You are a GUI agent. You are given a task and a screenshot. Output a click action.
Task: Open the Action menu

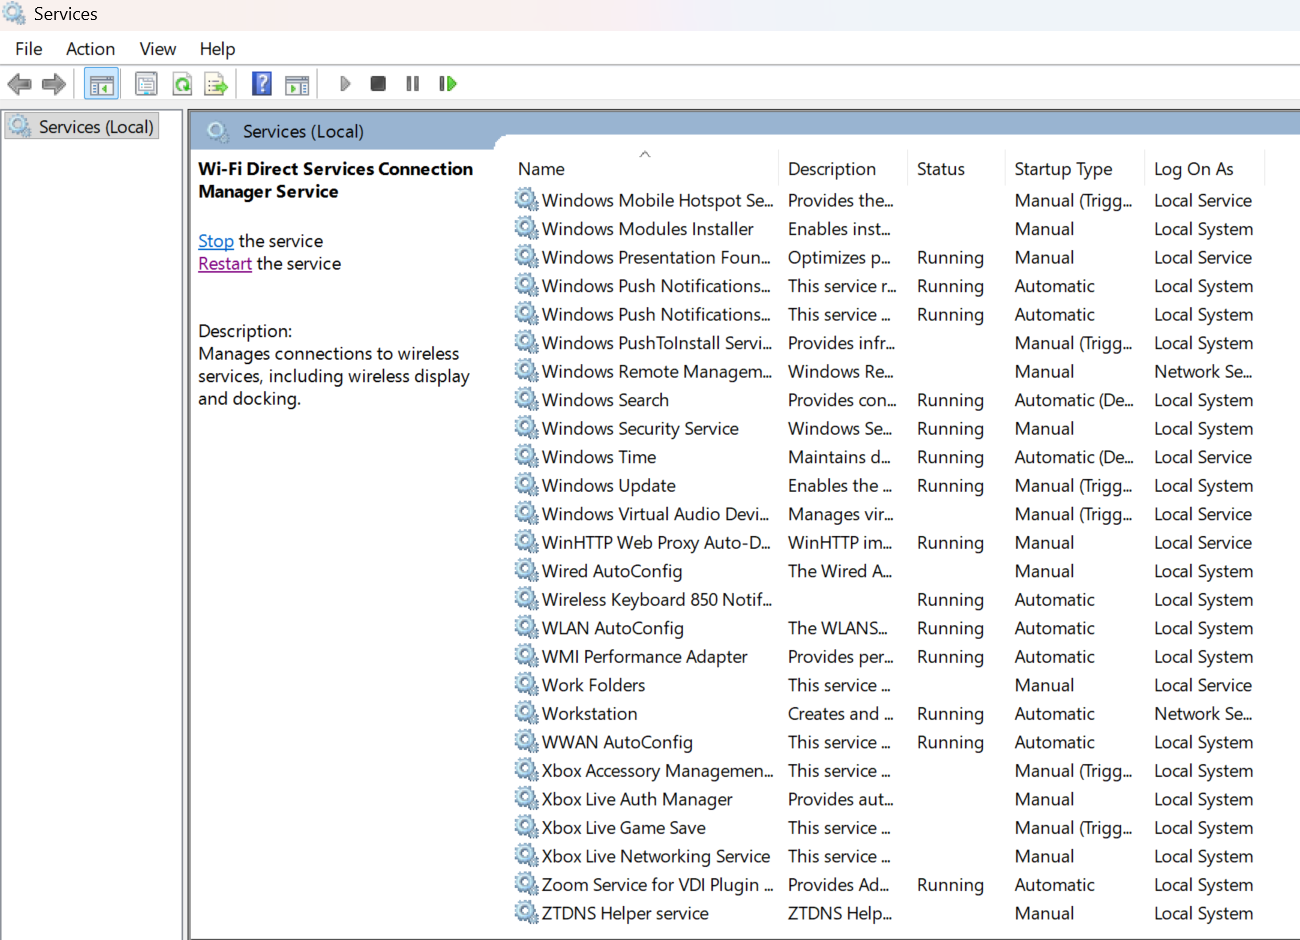(90, 49)
